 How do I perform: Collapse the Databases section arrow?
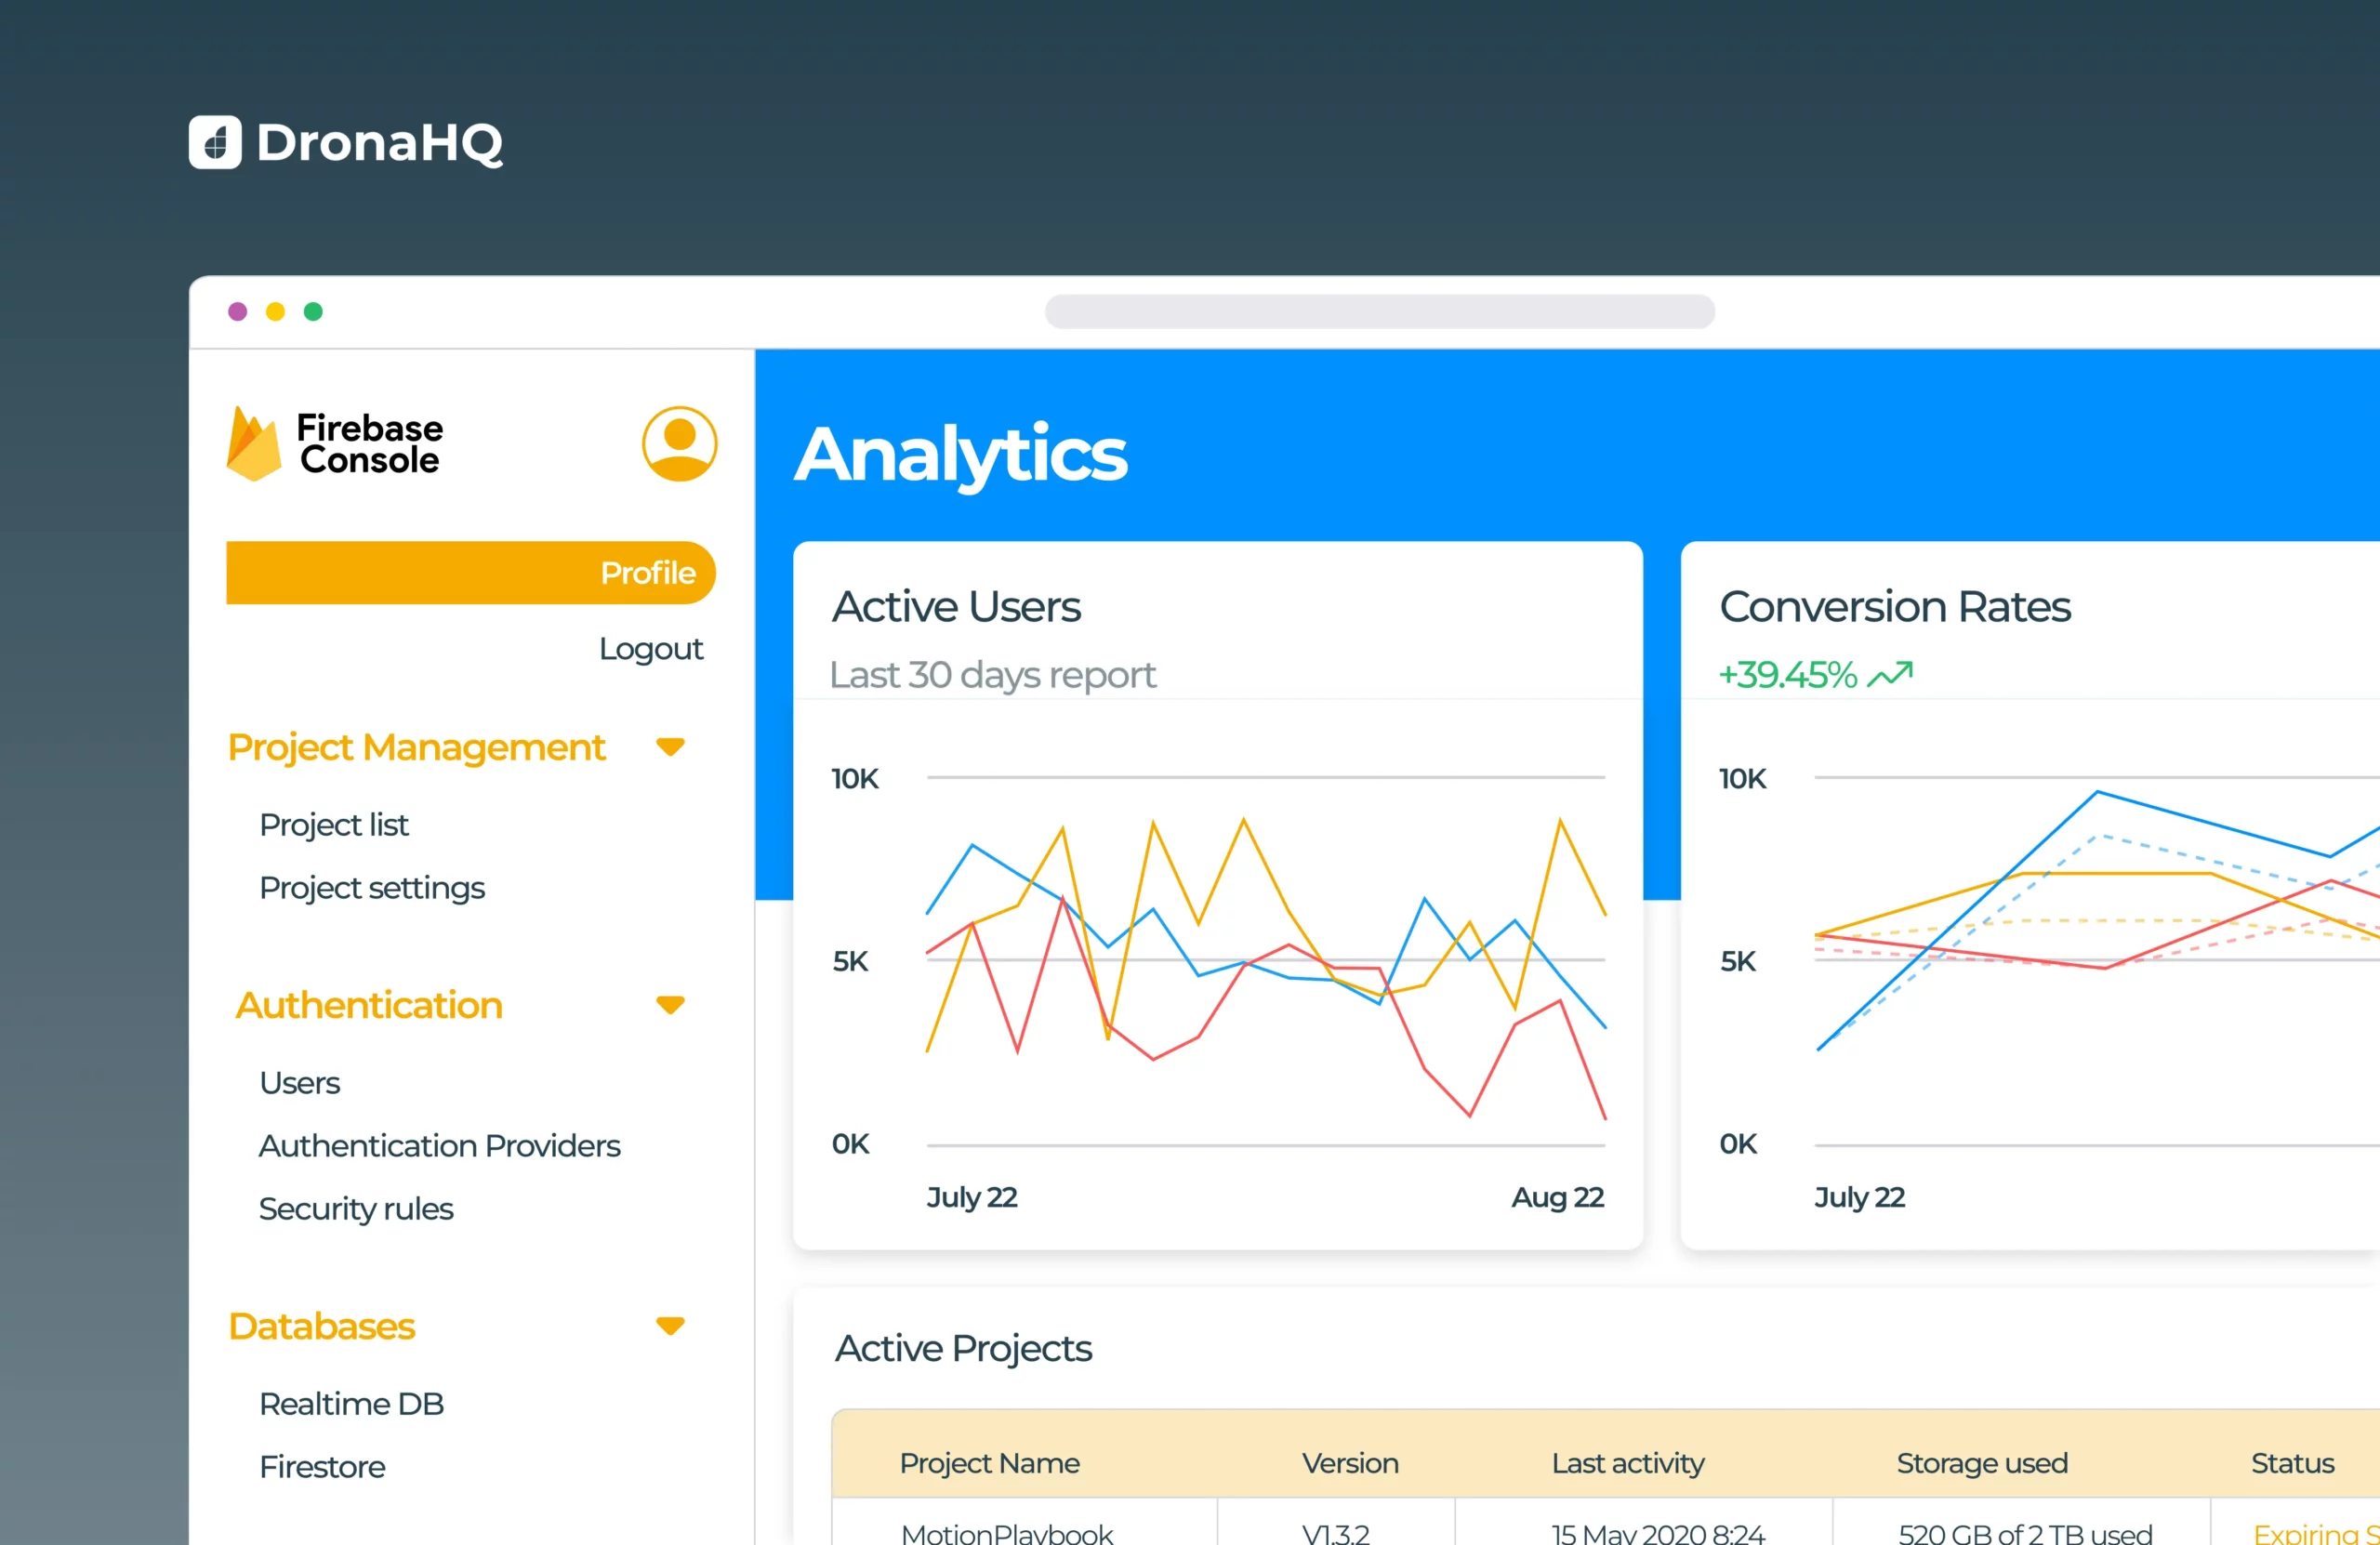(x=670, y=1326)
